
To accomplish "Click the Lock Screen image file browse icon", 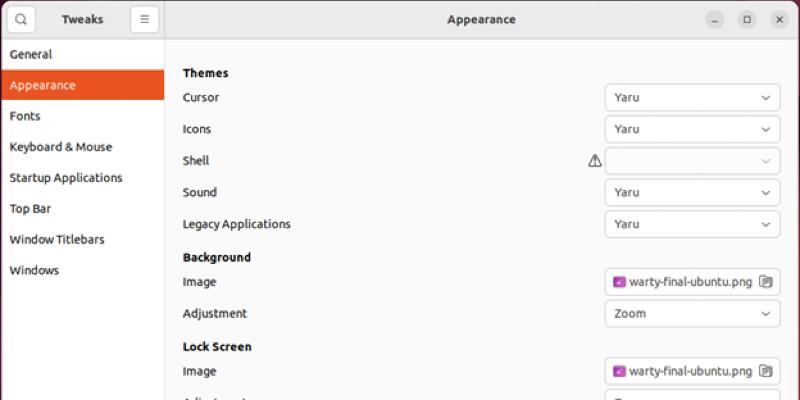I will [766, 371].
